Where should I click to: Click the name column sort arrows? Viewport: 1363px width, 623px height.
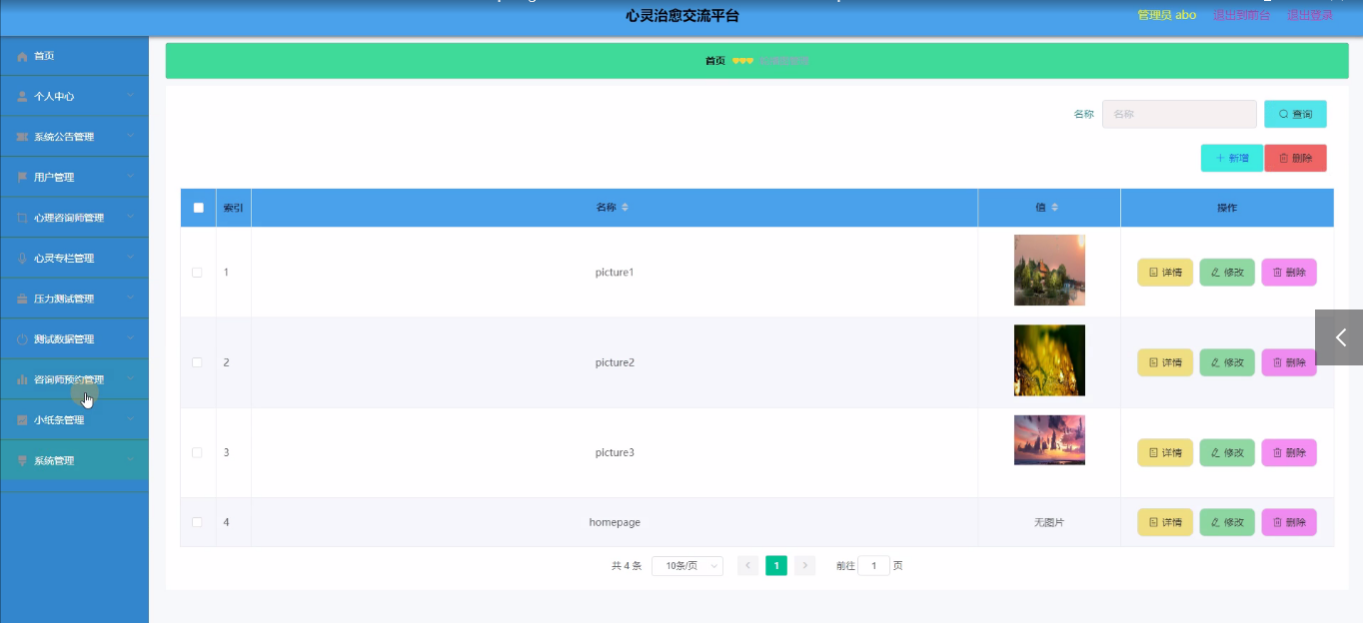click(x=625, y=208)
